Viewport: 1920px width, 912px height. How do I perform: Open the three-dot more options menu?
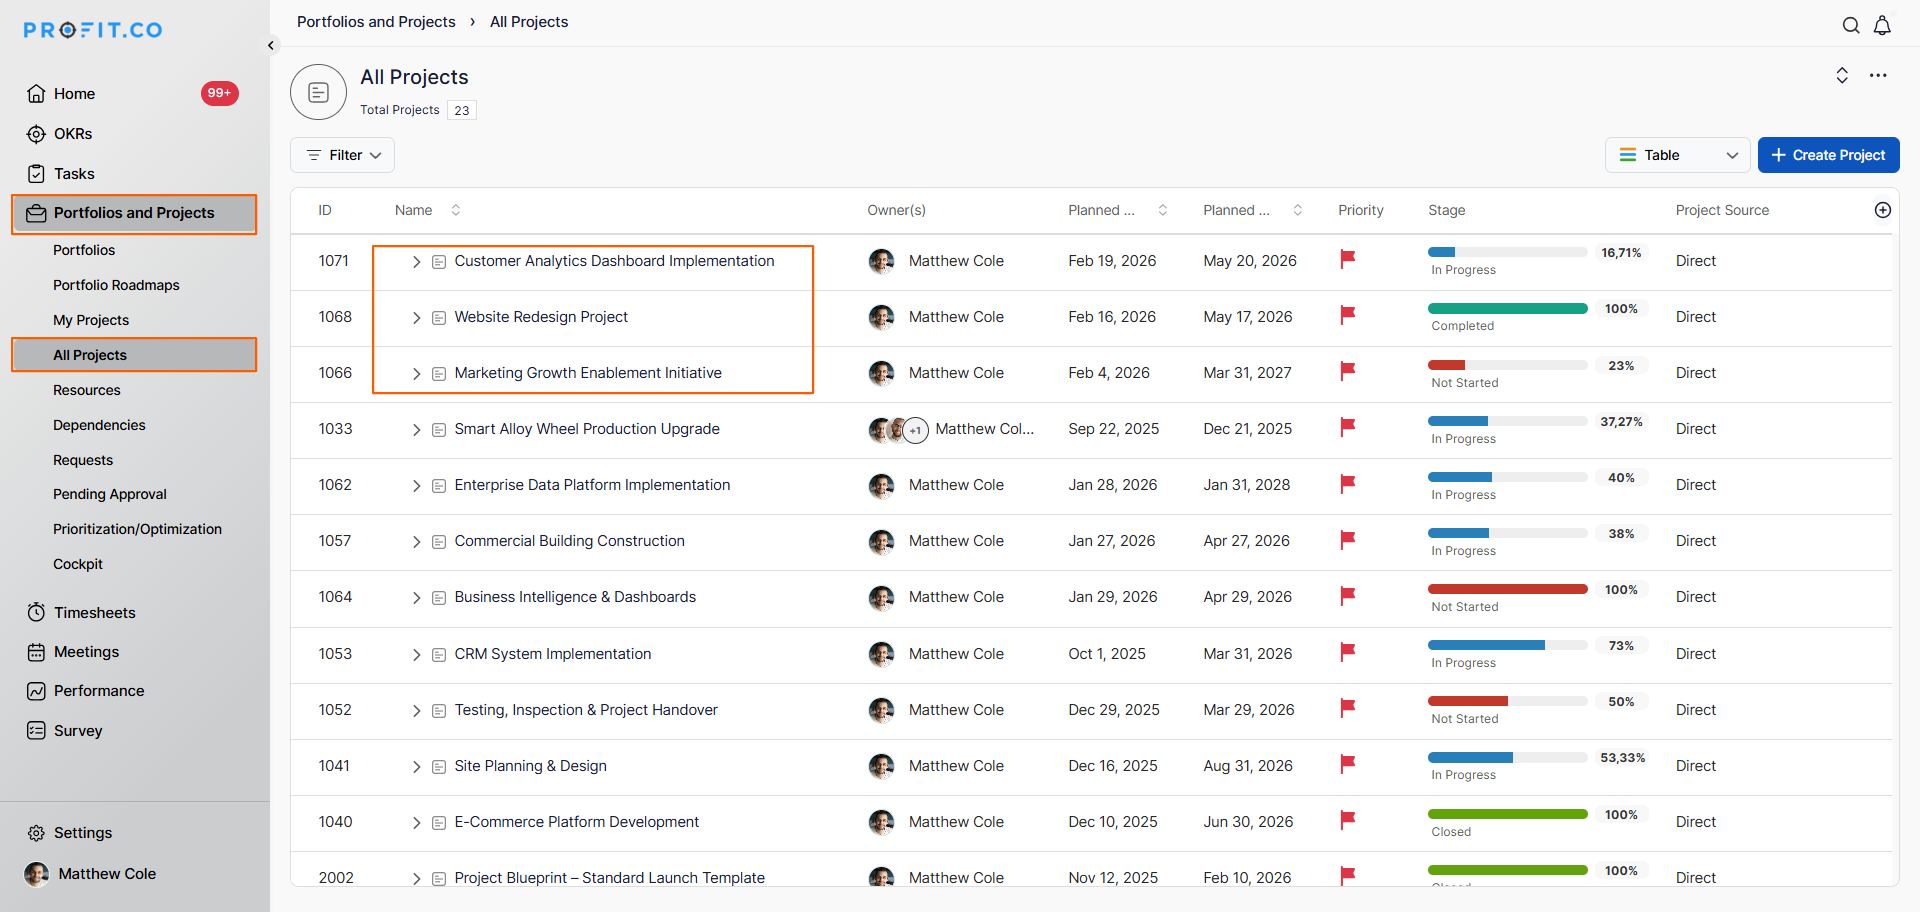(1878, 76)
